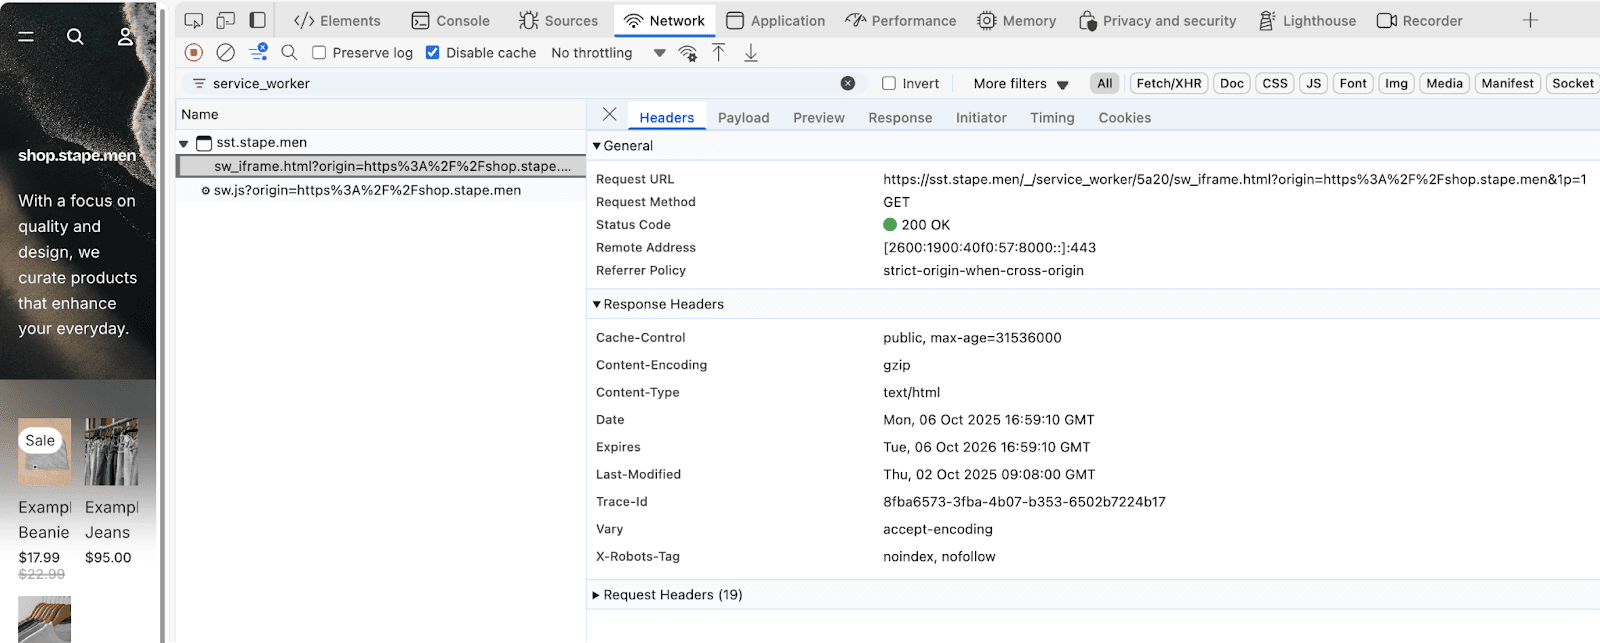Click the import HAR upload arrow icon
The image size is (1600, 643).
pos(719,52)
